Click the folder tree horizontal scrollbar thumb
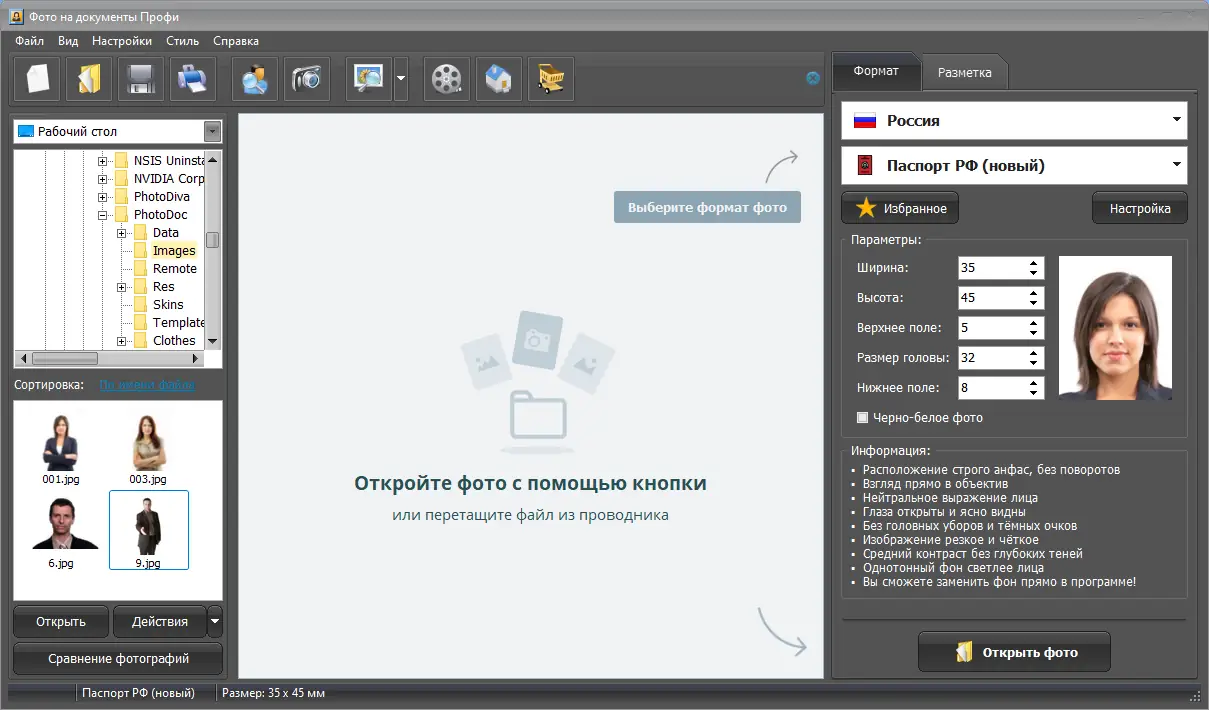This screenshot has width=1209, height=710. (65, 358)
